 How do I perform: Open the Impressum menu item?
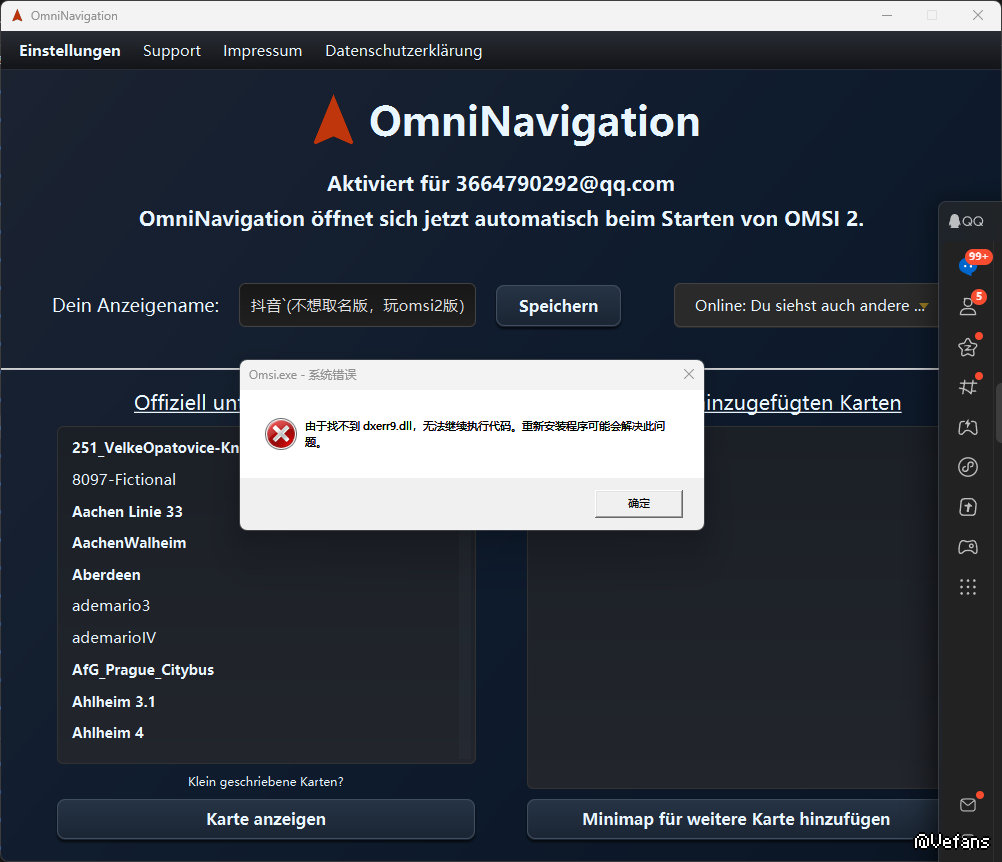tap(263, 50)
